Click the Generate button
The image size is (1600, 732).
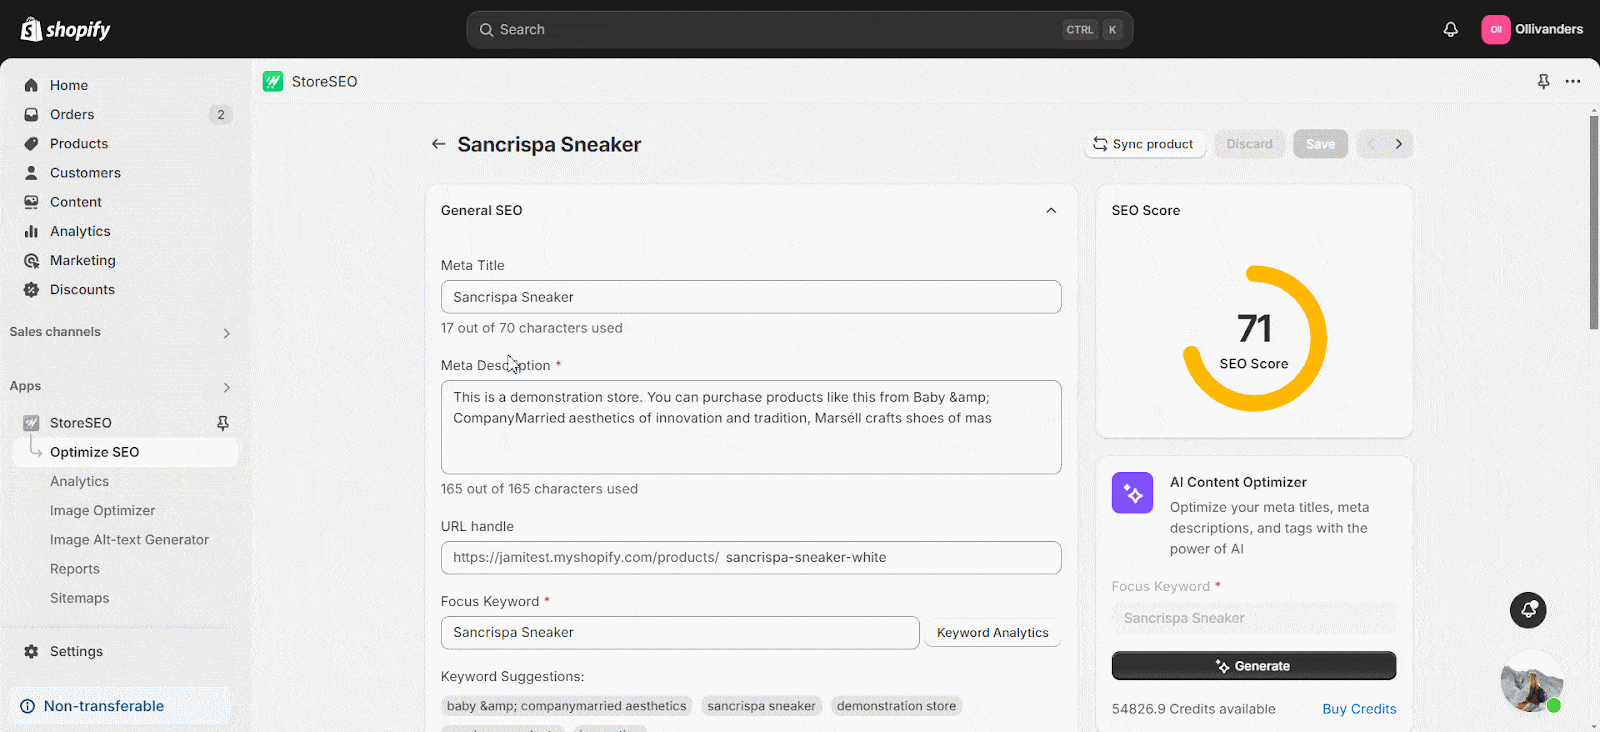[x=1254, y=666]
